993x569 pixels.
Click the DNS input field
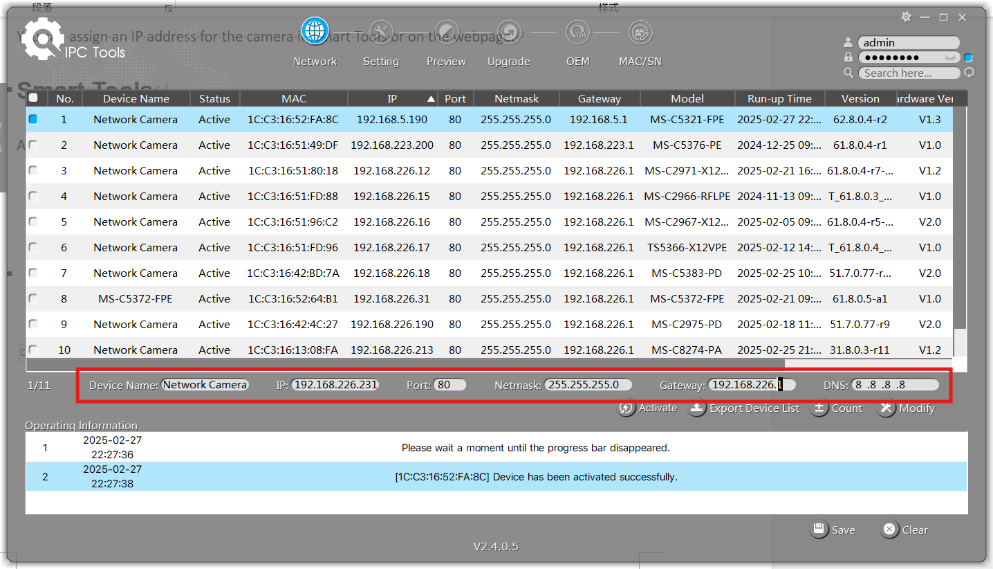pos(895,385)
